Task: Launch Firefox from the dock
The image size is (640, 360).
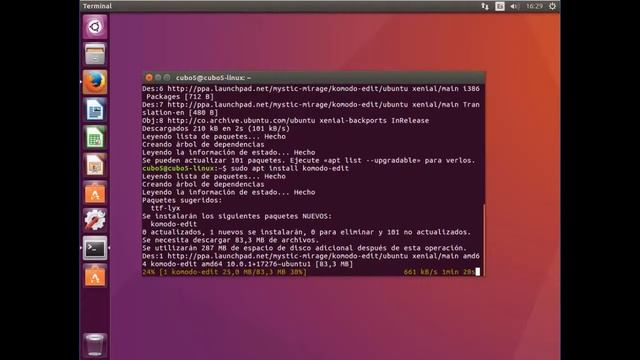Action: click(95, 82)
